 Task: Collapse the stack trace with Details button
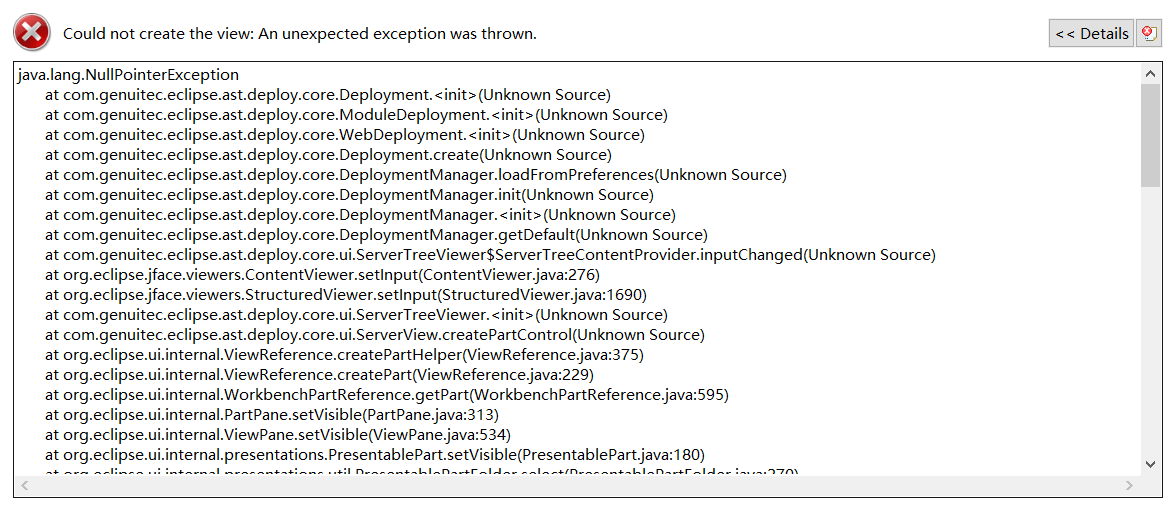point(1091,33)
